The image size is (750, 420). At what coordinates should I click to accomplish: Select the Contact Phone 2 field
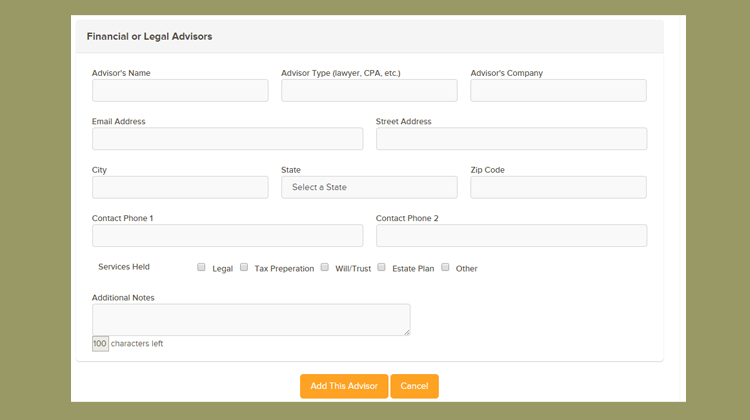click(x=511, y=235)
